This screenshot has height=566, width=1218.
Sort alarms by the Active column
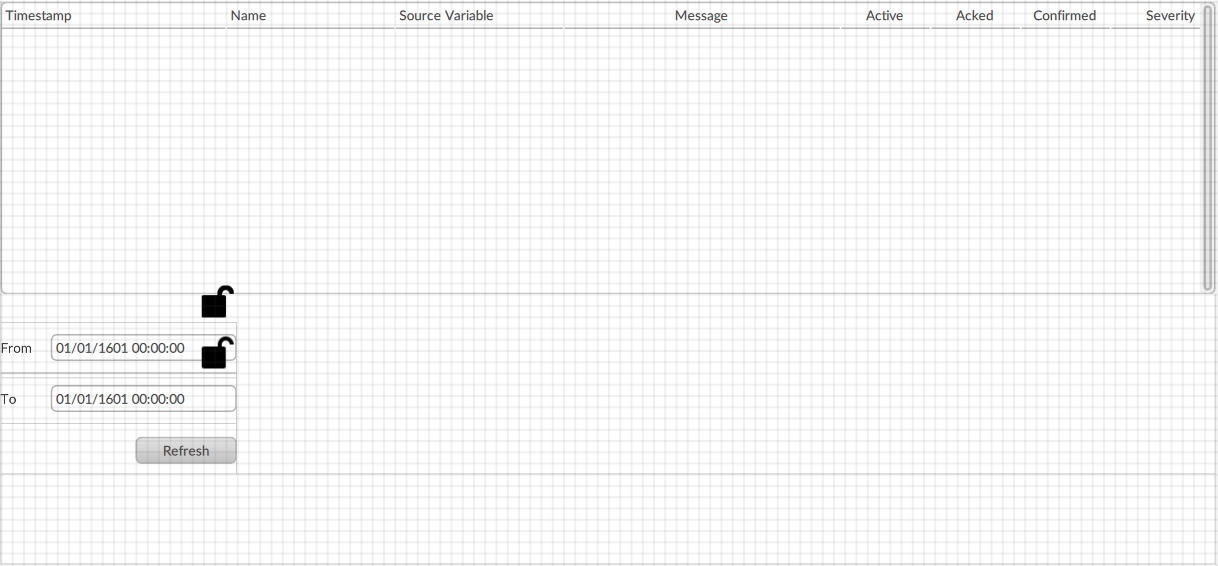coord(885,16)
